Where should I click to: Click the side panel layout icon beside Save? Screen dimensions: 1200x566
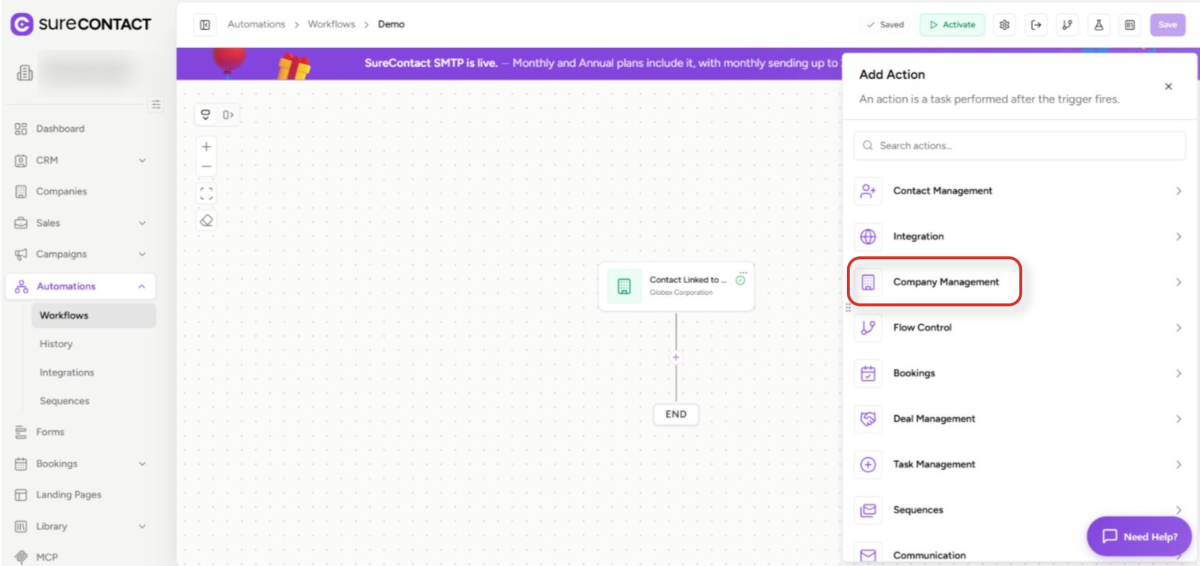tap(1129, 25)
